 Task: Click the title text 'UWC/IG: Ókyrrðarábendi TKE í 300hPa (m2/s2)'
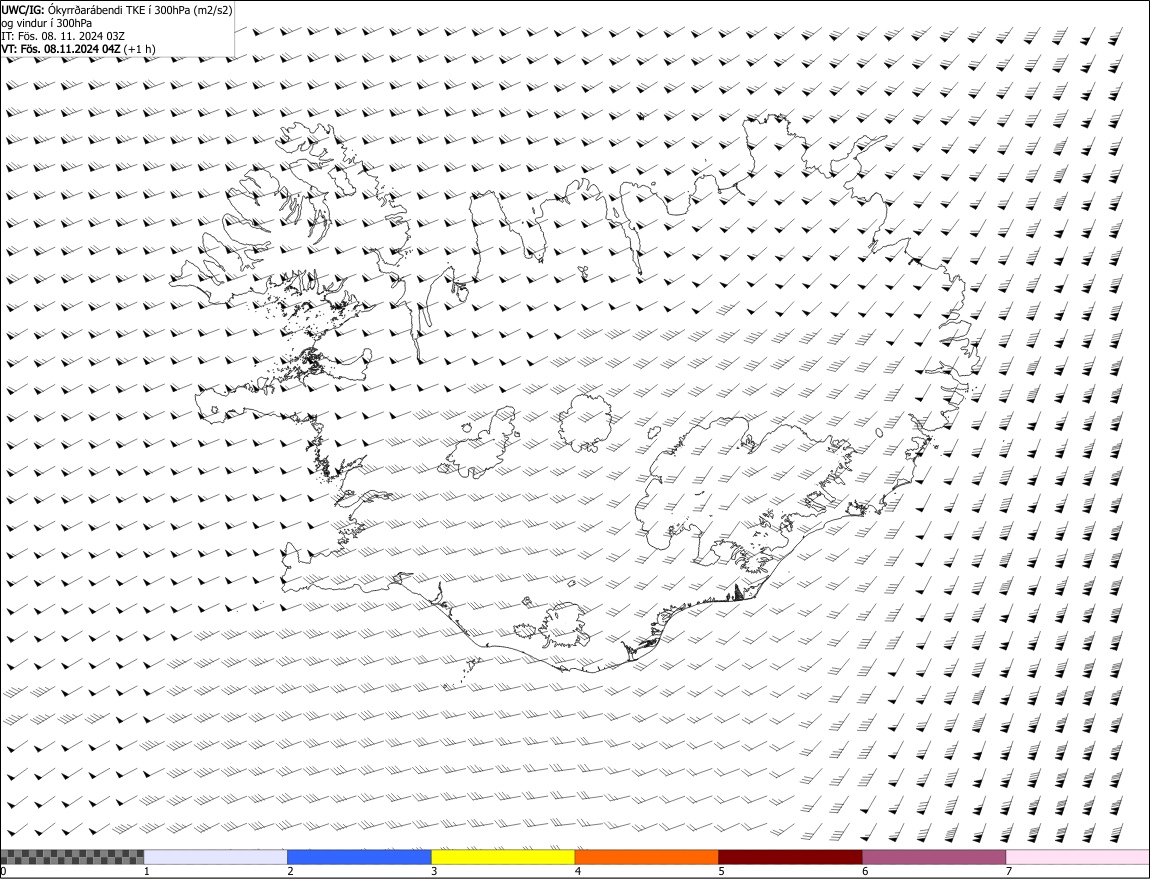(x=117, y=10)
